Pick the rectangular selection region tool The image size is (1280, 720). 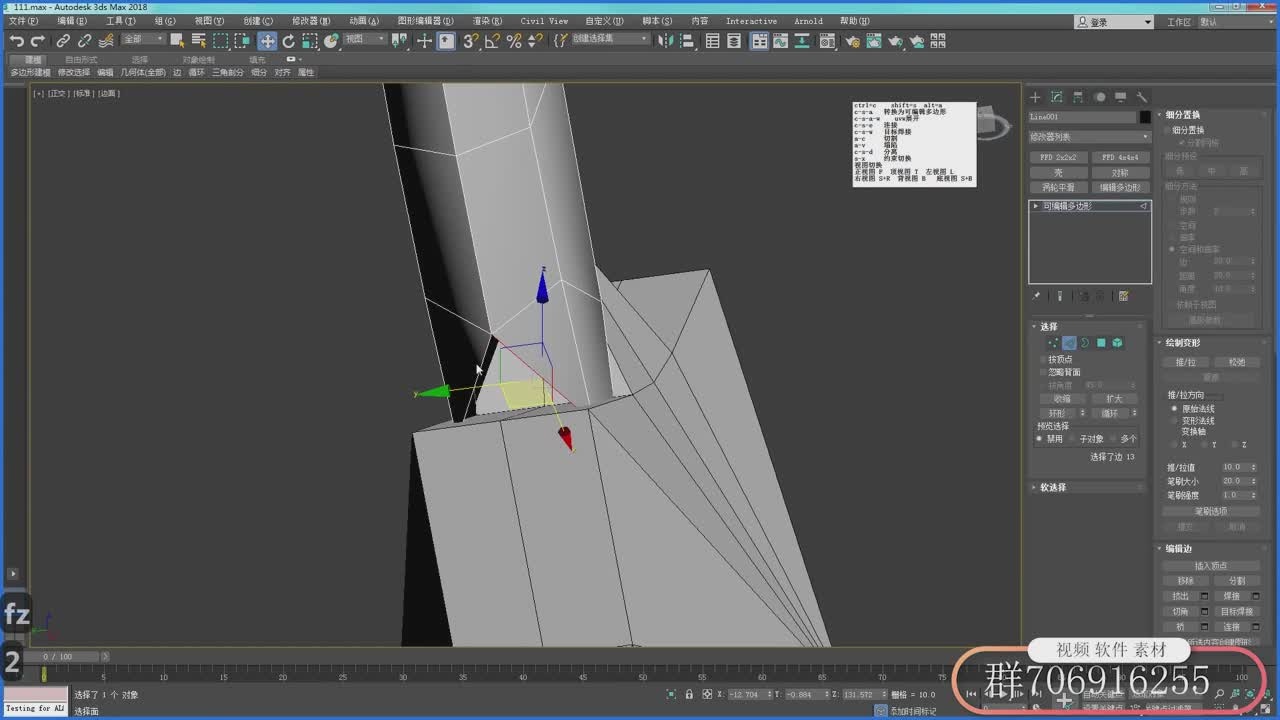tap(220, 41)
